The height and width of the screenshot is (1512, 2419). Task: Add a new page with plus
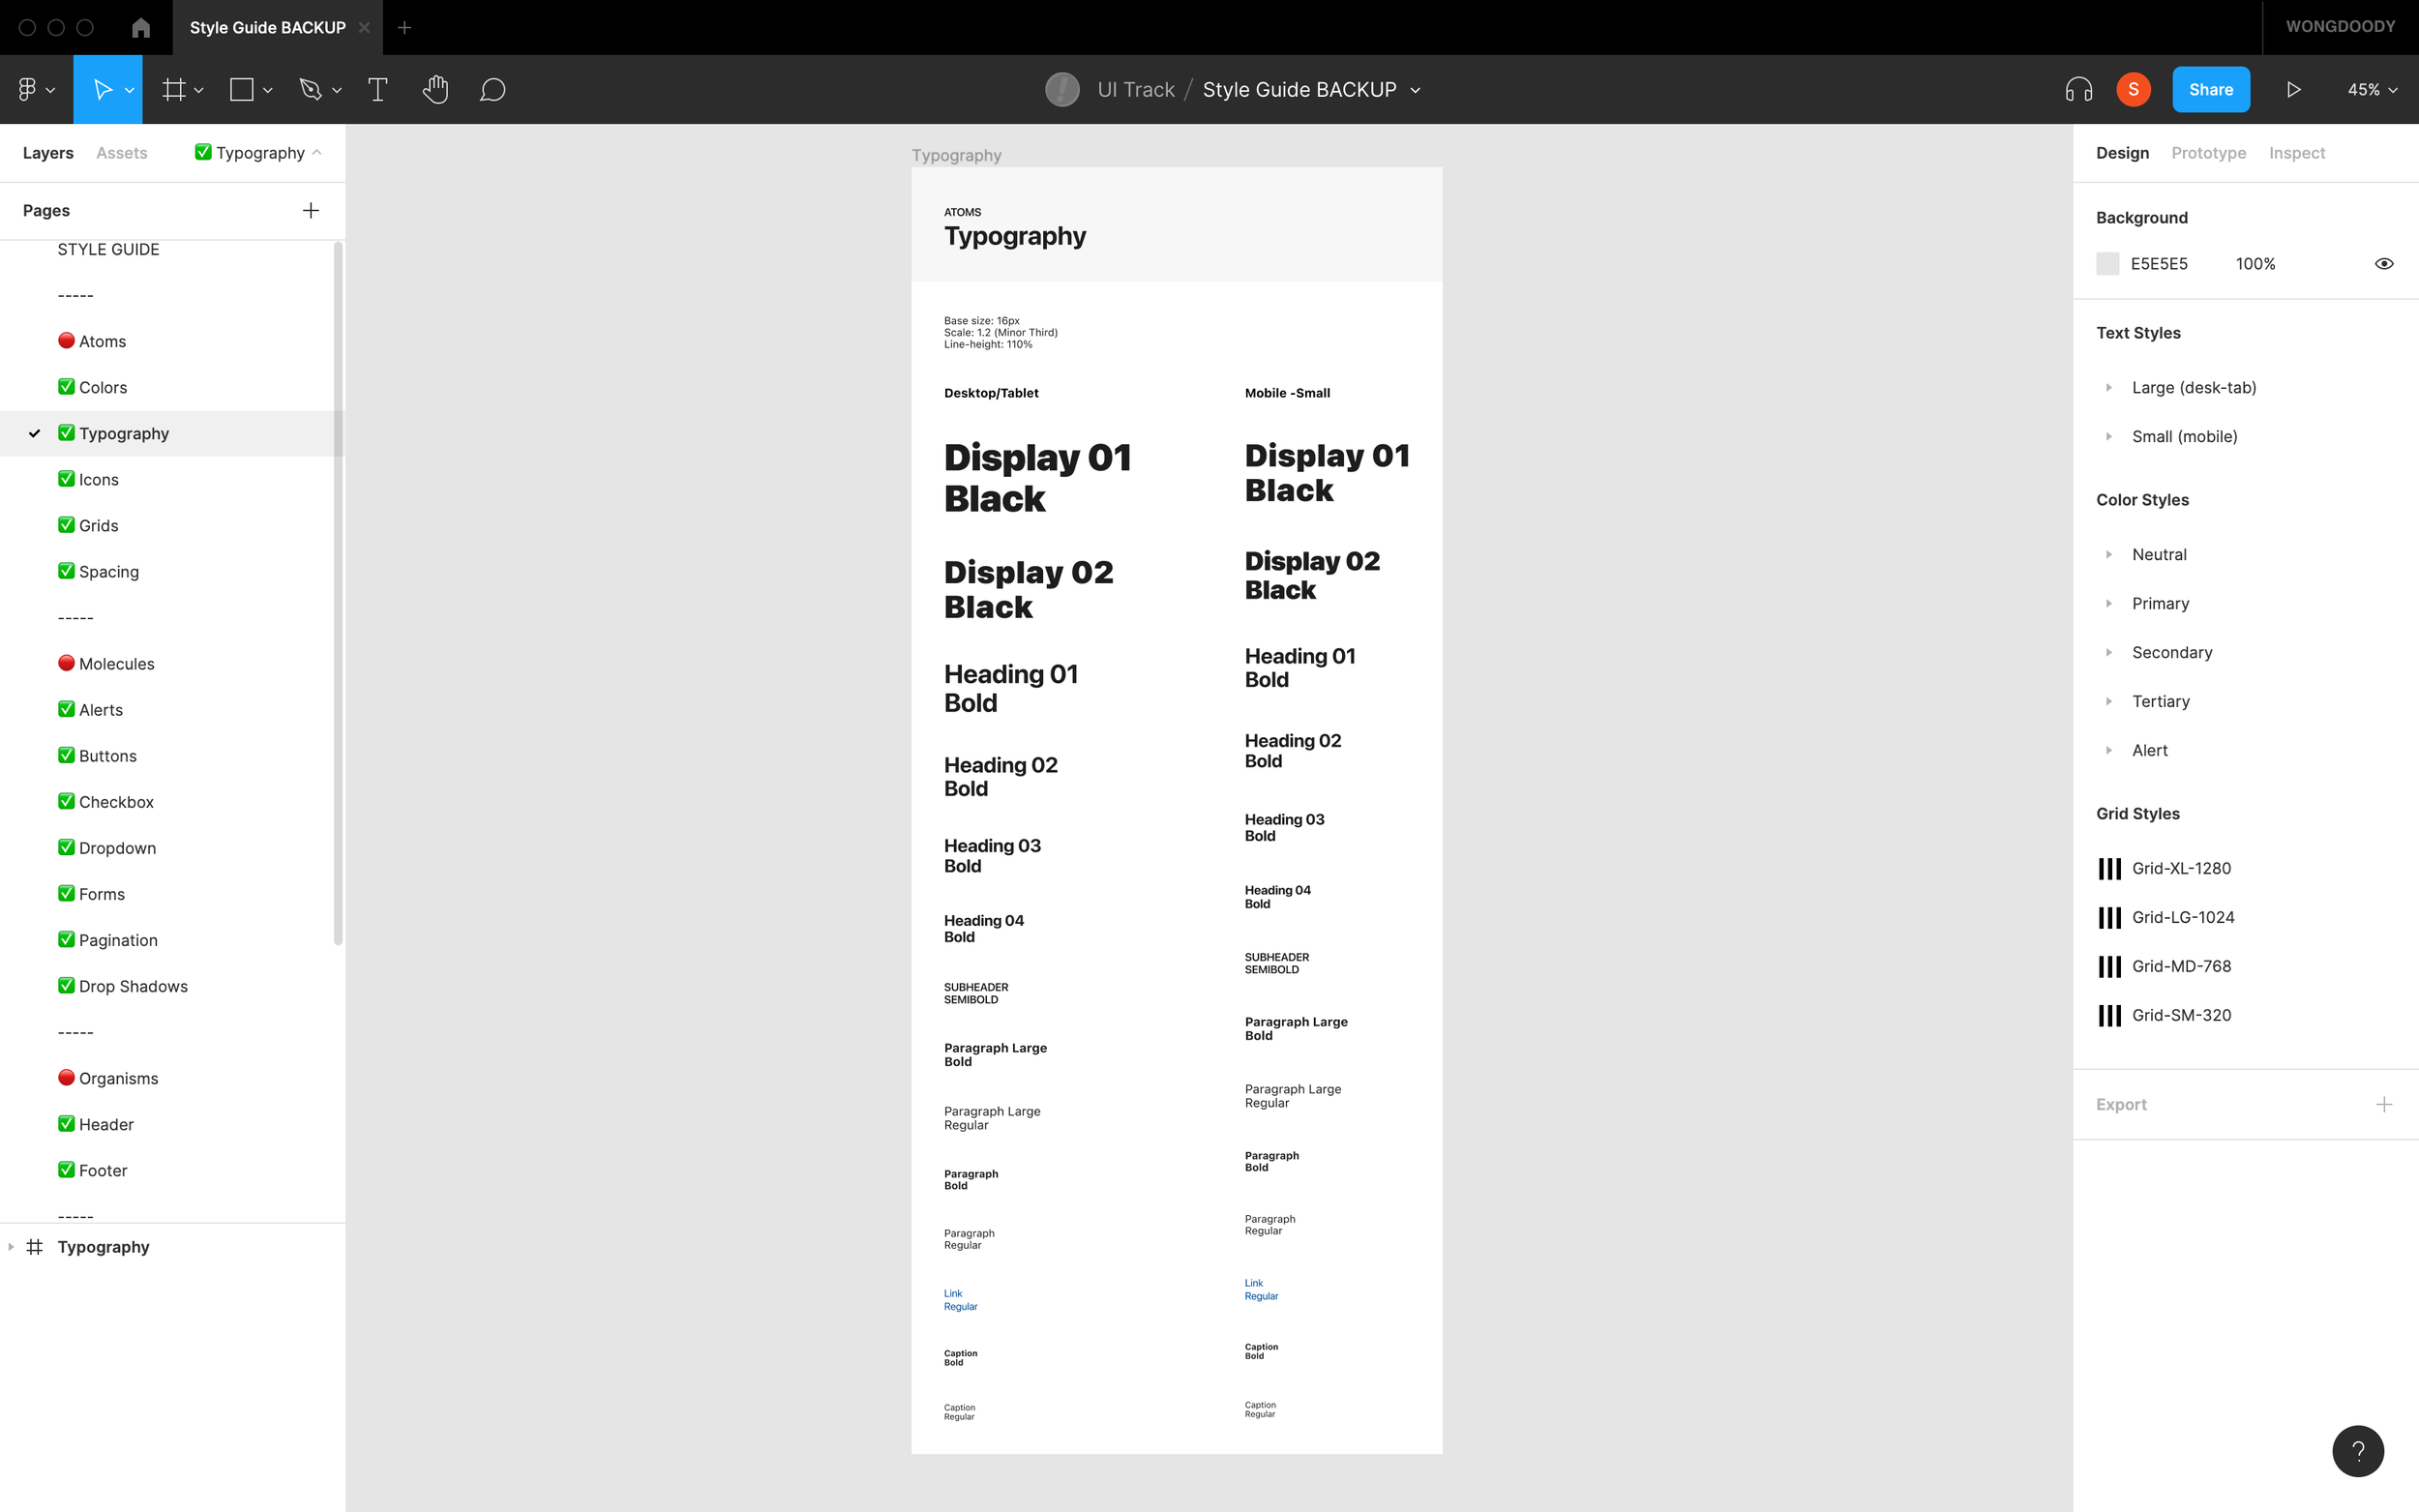pos(311,210)
